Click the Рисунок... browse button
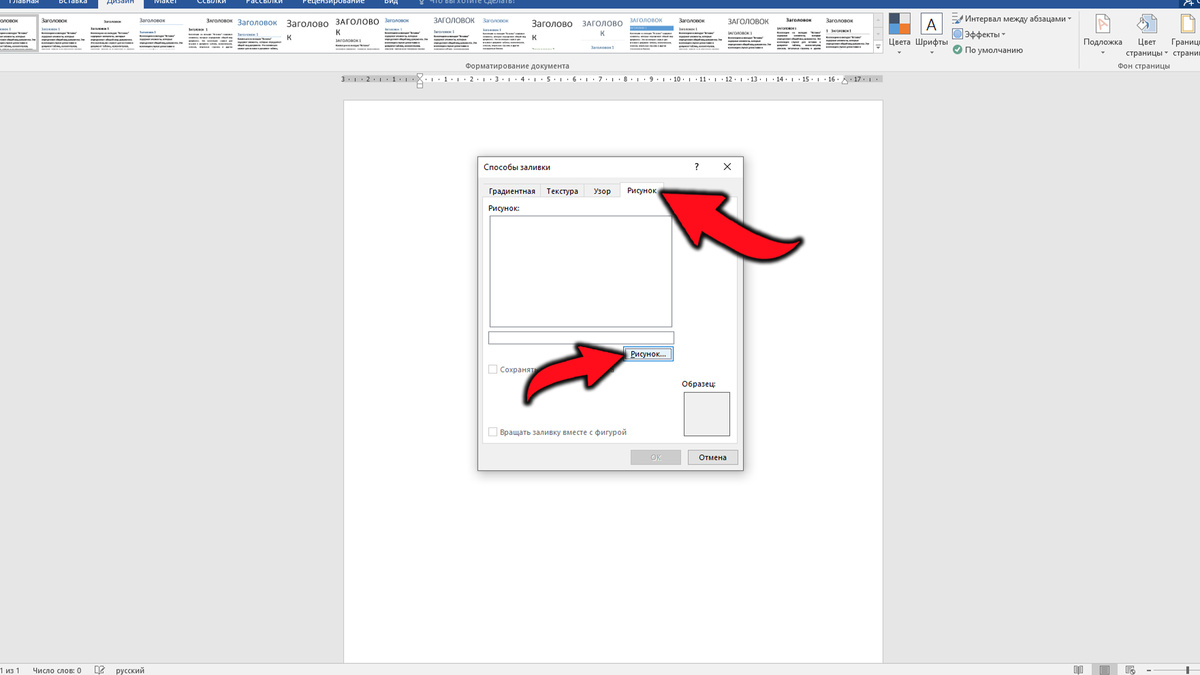The width and height of the screenshot is (1200, 675). [x=648, y=354]
